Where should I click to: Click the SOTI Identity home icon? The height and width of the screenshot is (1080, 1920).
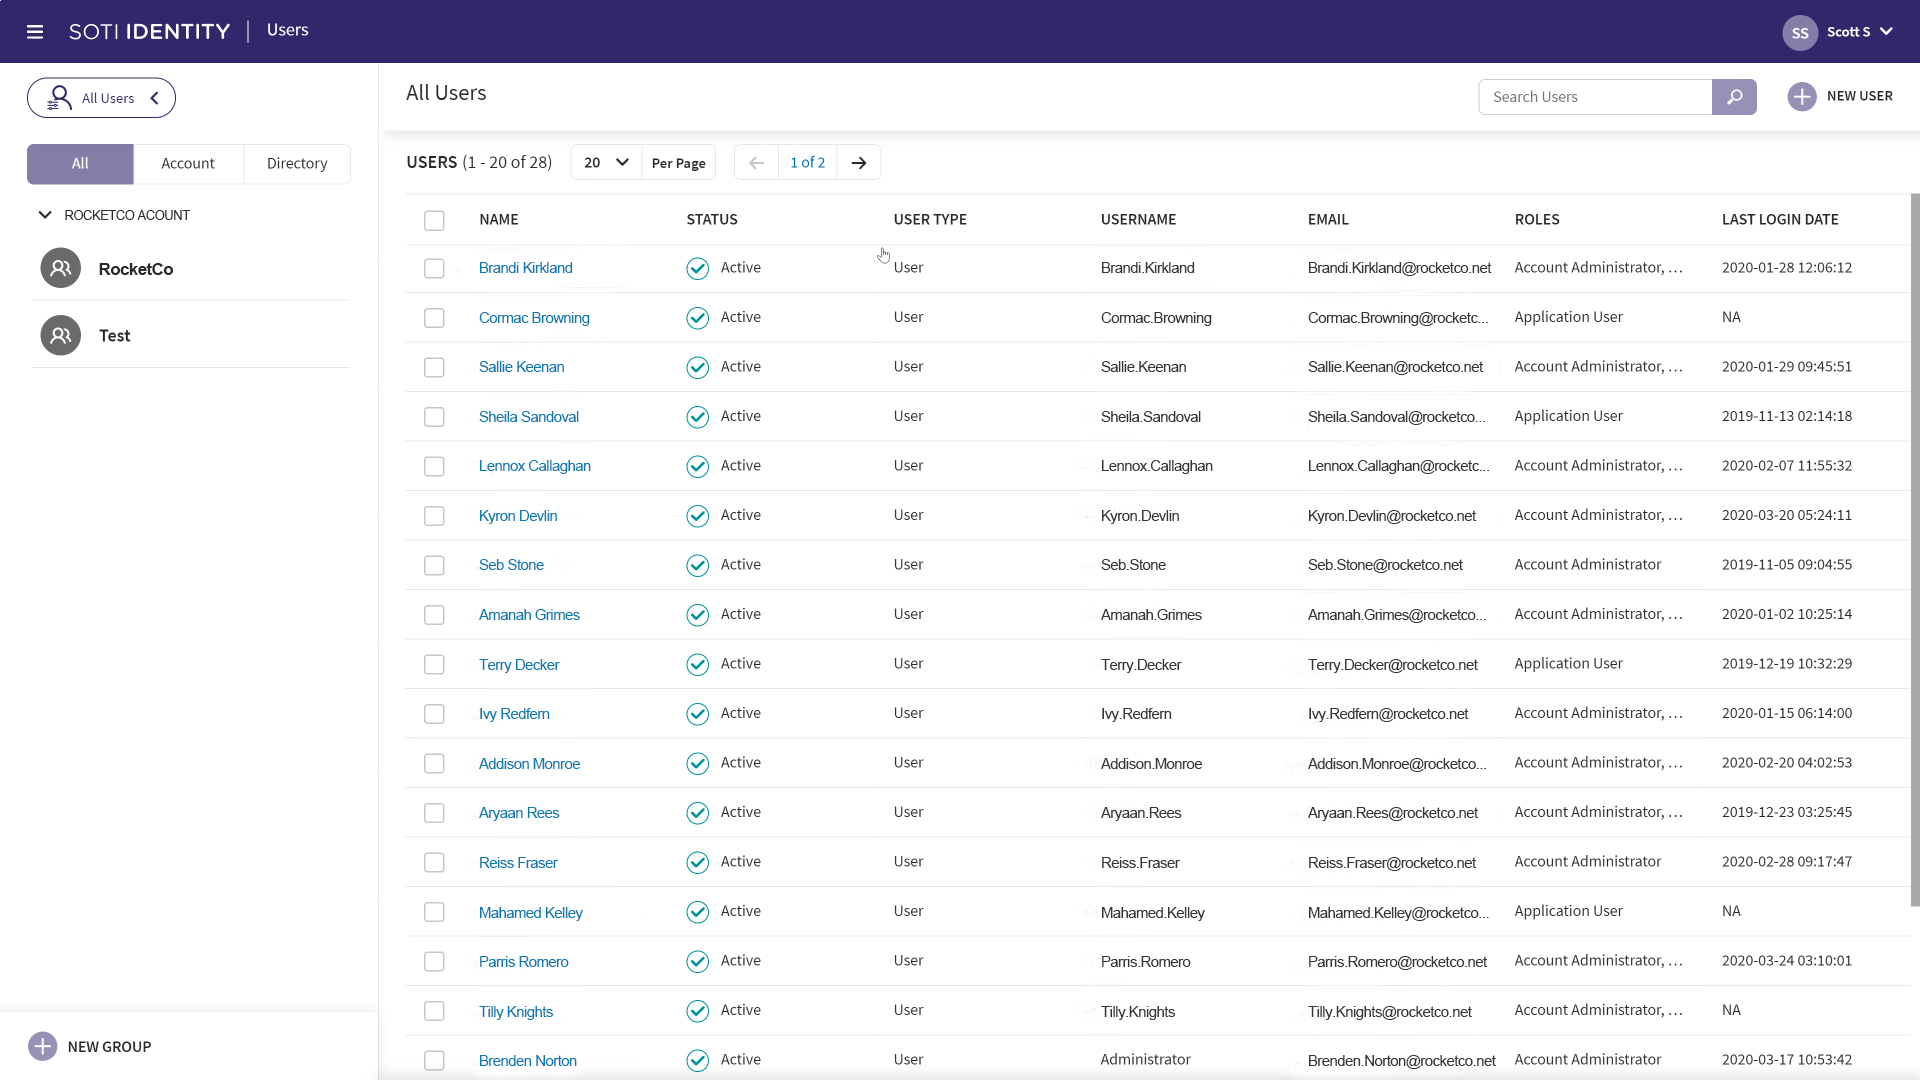point(149,30)
